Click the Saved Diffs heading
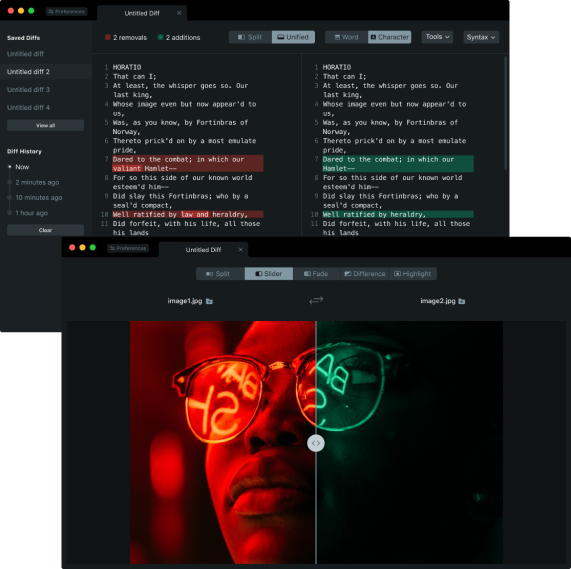This screenshot has width=571, height=569. pos(23,38)
